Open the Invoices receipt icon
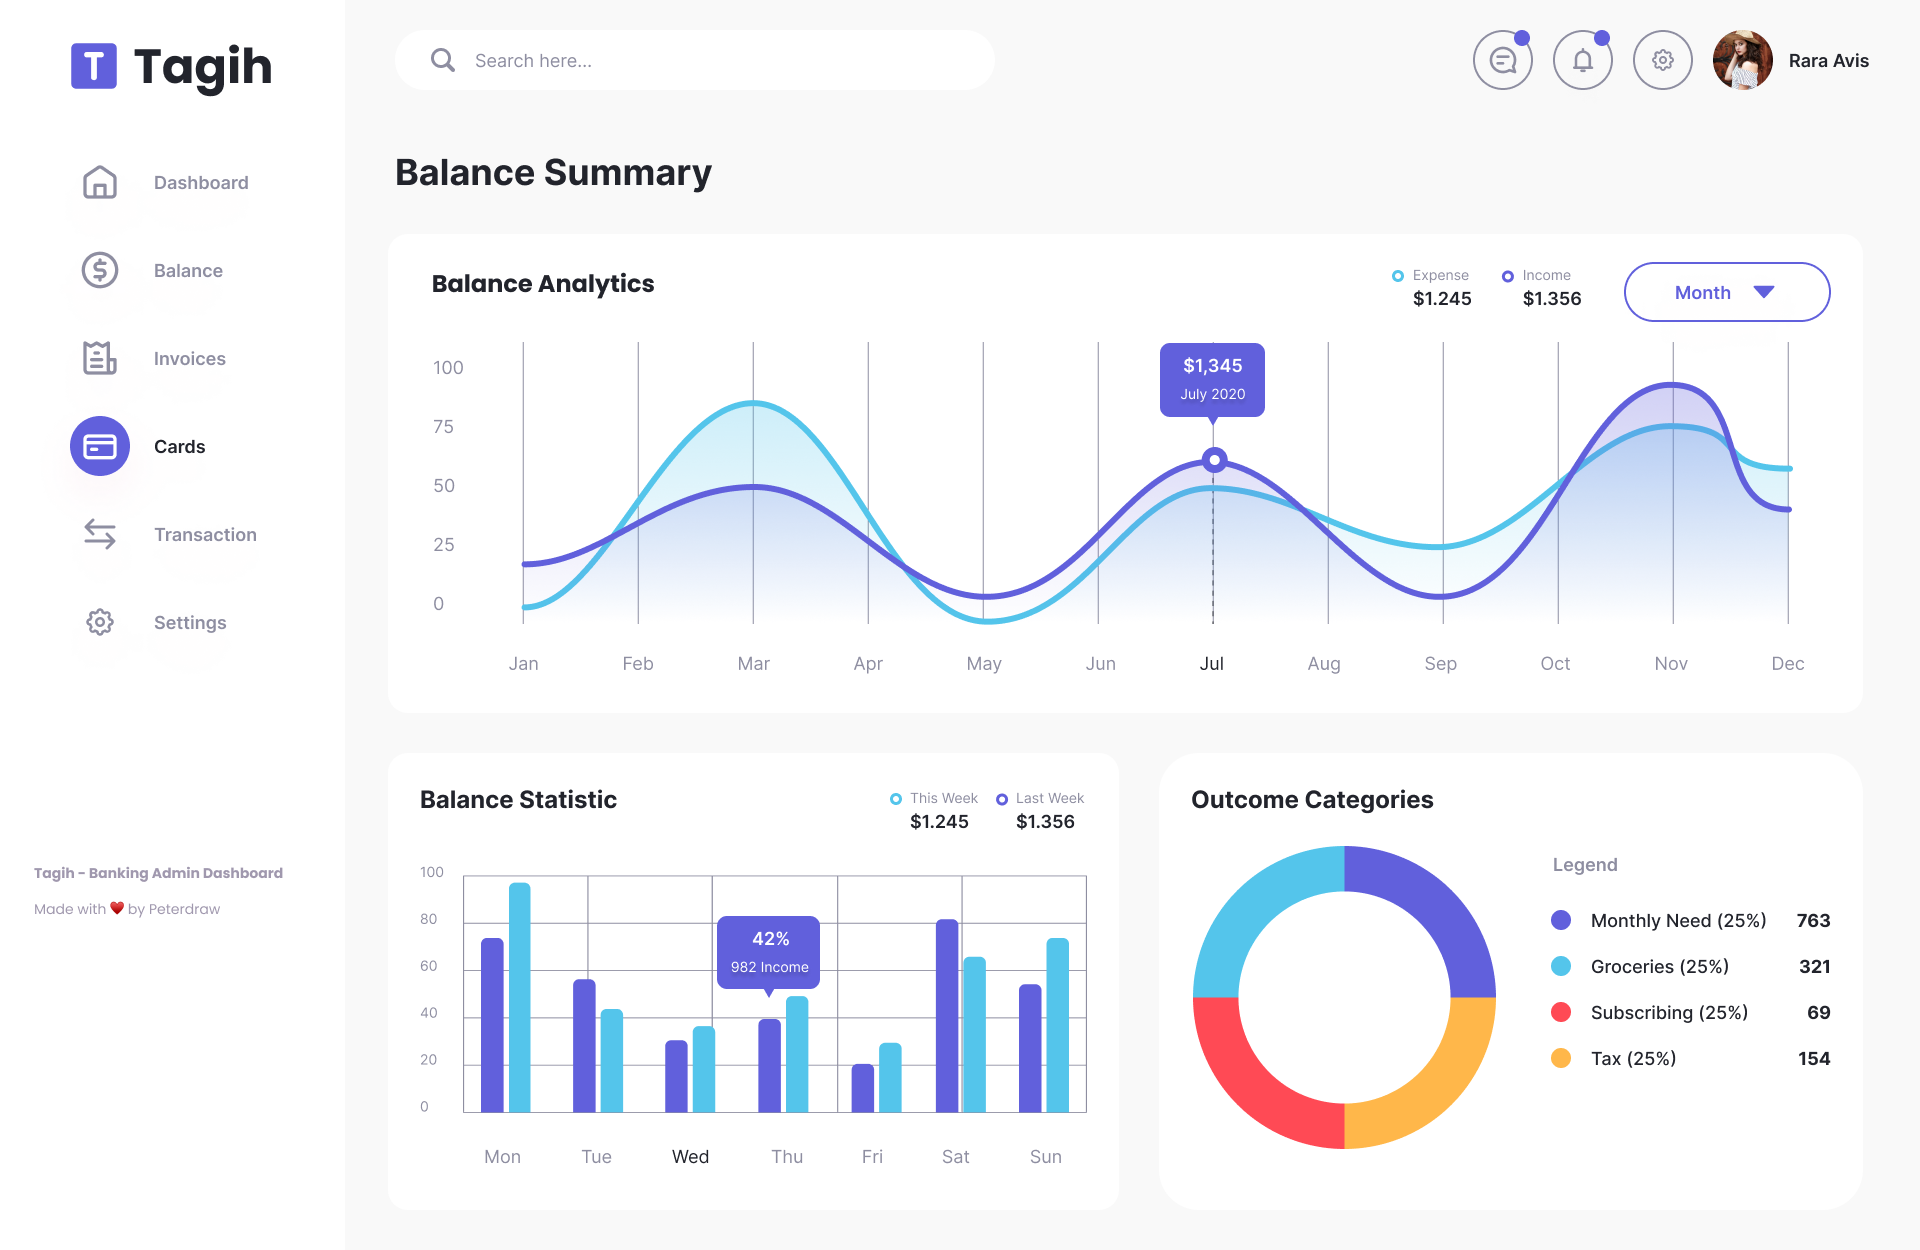This screenshot has width=1920, height=1250. tap(100, 358)
